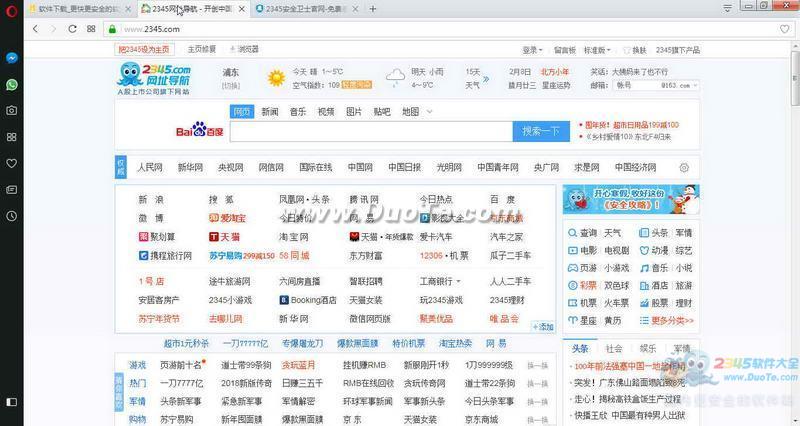Open WhatsApp in the Opera sidebar
The width and height of the screenshot is (800, 426).
click(11, 85)
